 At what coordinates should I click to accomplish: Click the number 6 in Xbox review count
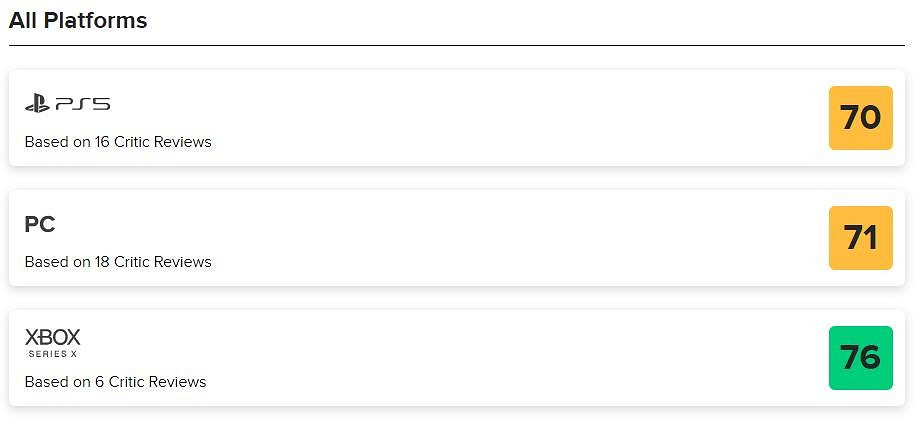click(x=99, y=382)
